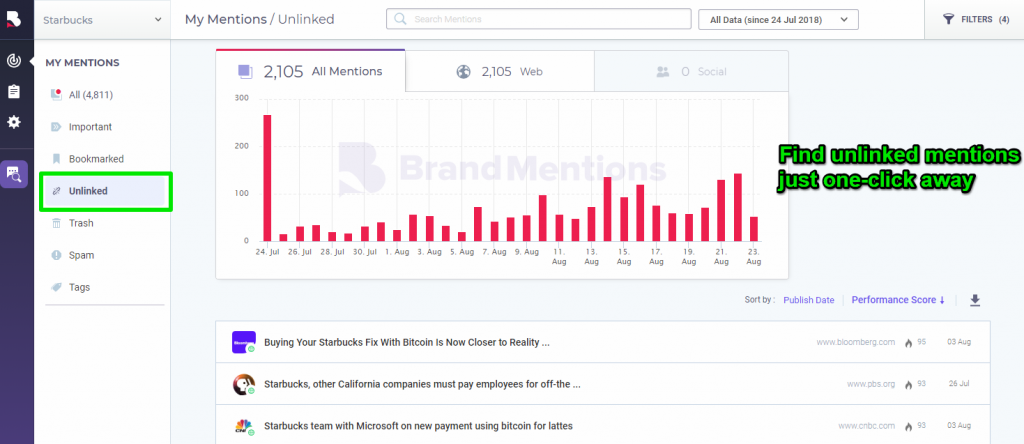Focus the Search Mentions input field
This screenshot has width=1024, height=444.
point(538,19)
